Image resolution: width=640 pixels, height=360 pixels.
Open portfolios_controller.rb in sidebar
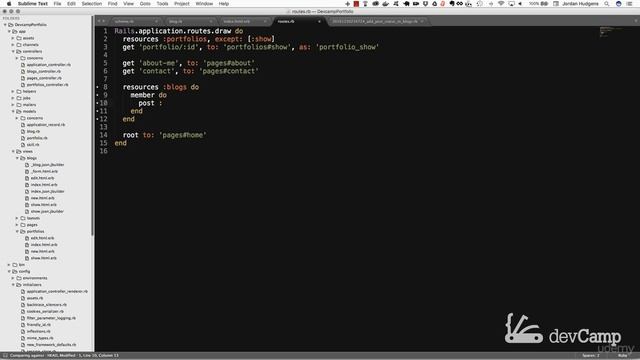coord(47,84)
